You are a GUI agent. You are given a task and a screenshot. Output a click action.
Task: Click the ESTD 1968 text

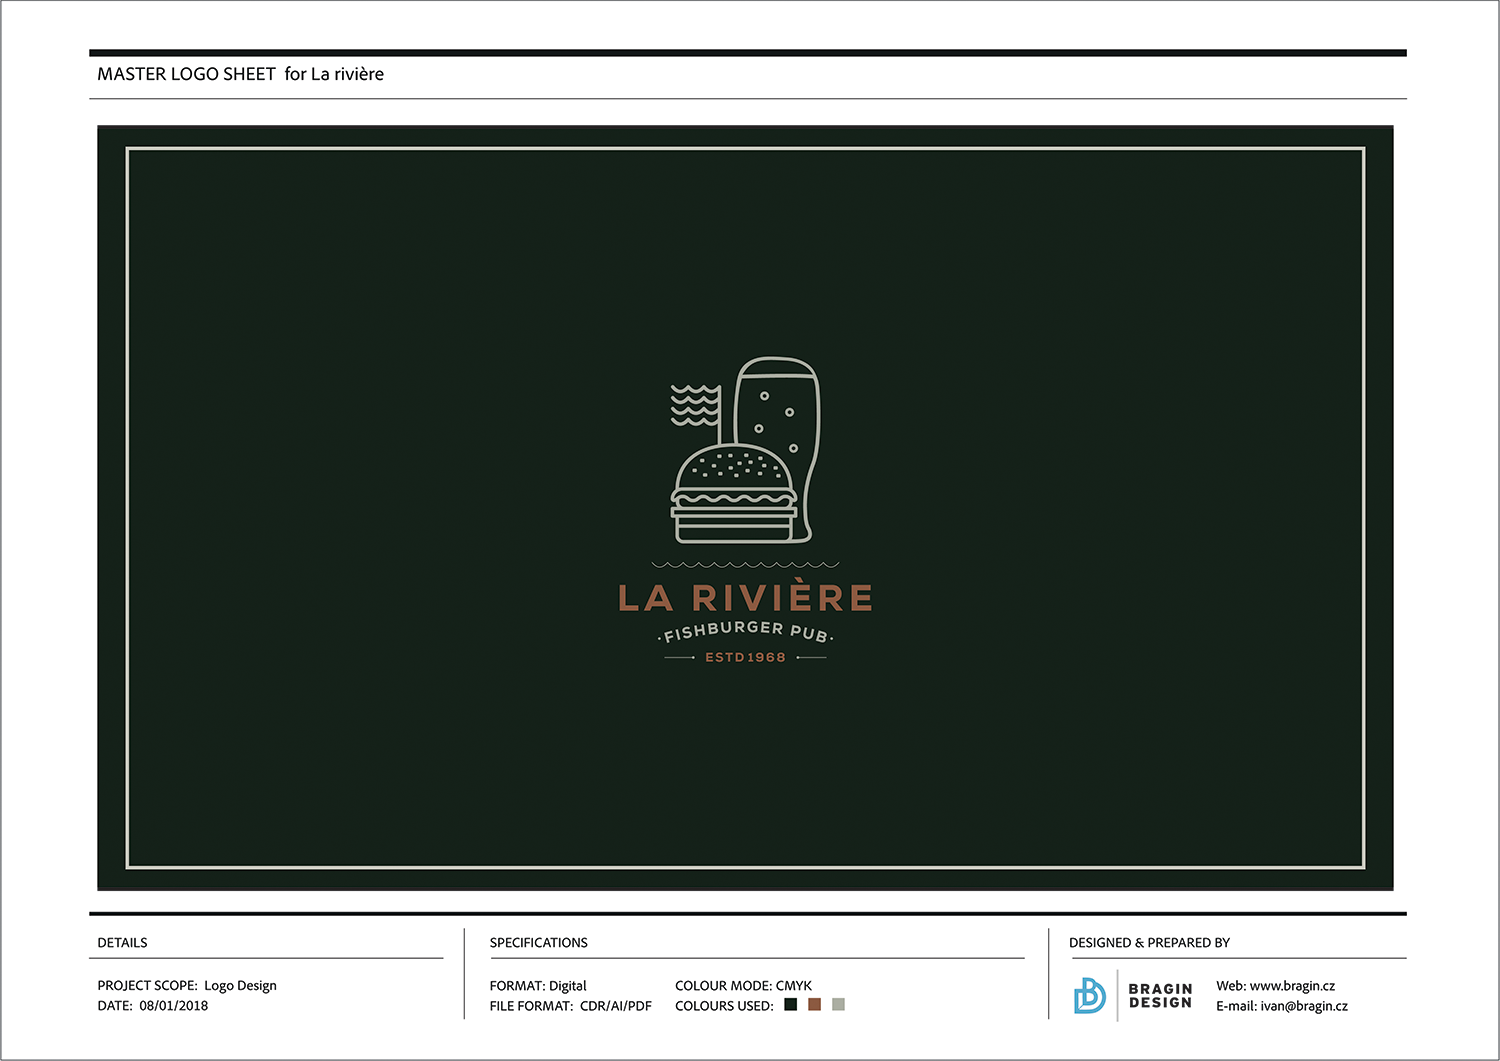[745, 657]
